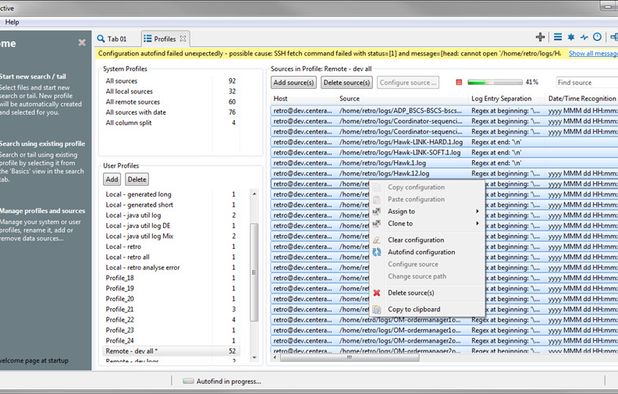Click the Clone to menu icon
The width and height of the screenshot is (618, 394).
377,224
